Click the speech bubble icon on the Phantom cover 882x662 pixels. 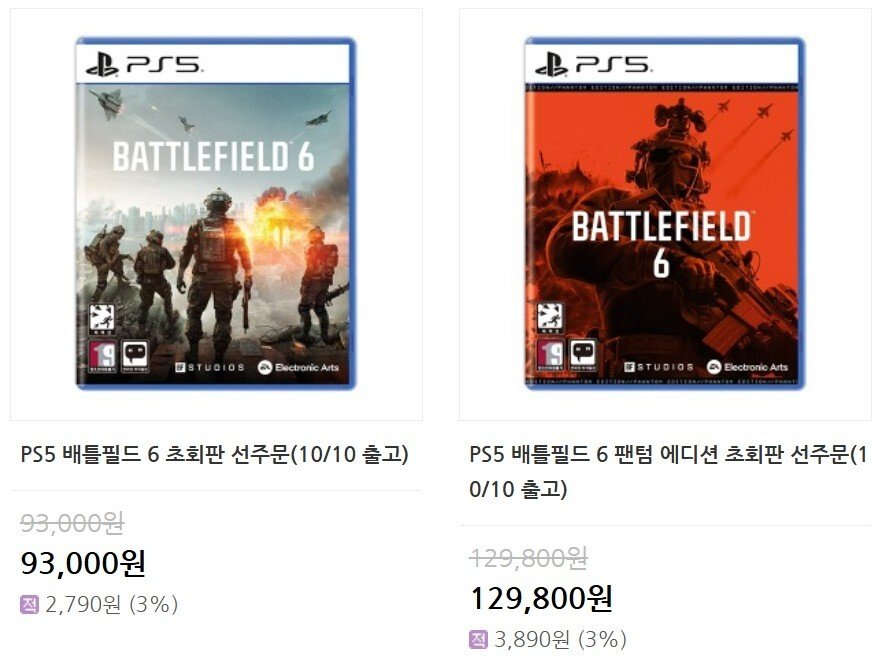pyautogui.click(x=583, y=354)
